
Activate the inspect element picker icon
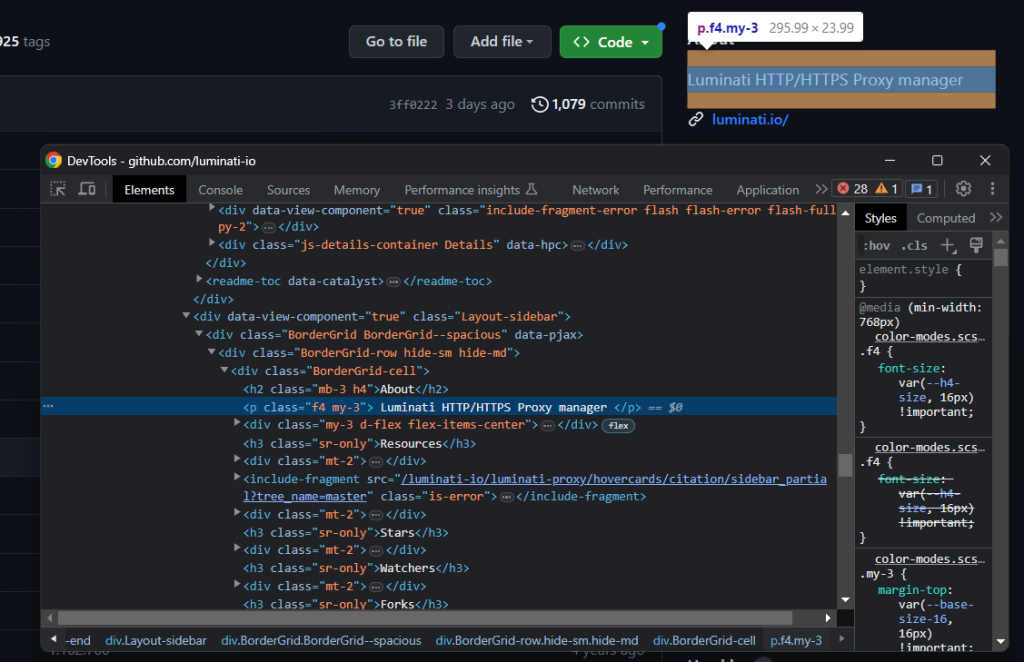pos(58,189)
